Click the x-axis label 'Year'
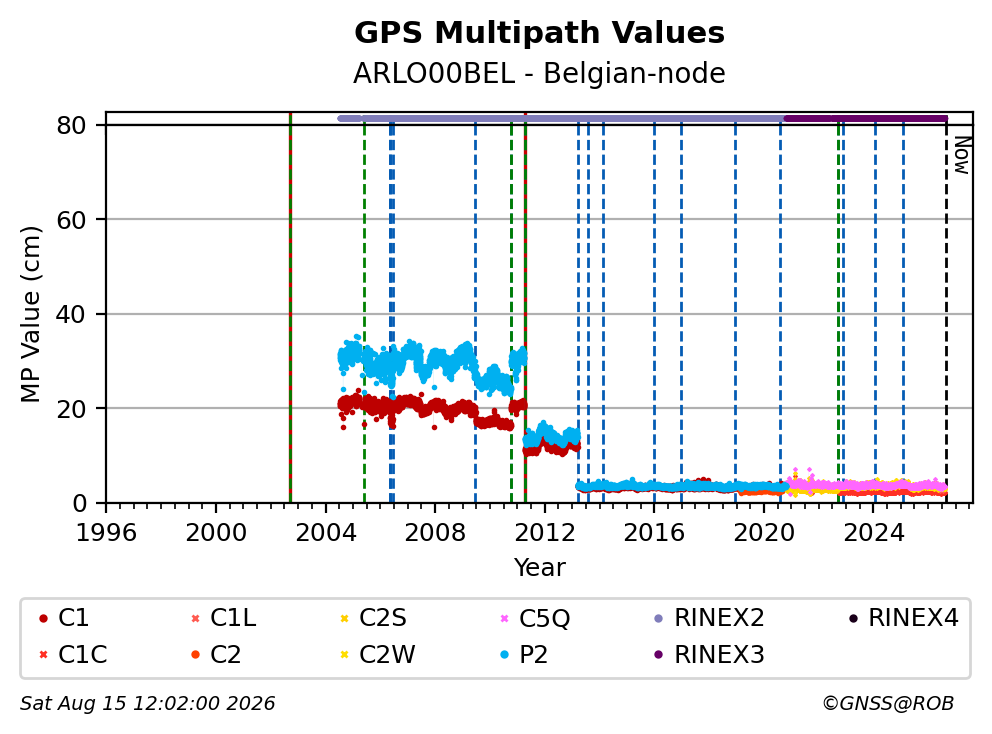Screen dimensions: 992x734 (x=539, y=568)
